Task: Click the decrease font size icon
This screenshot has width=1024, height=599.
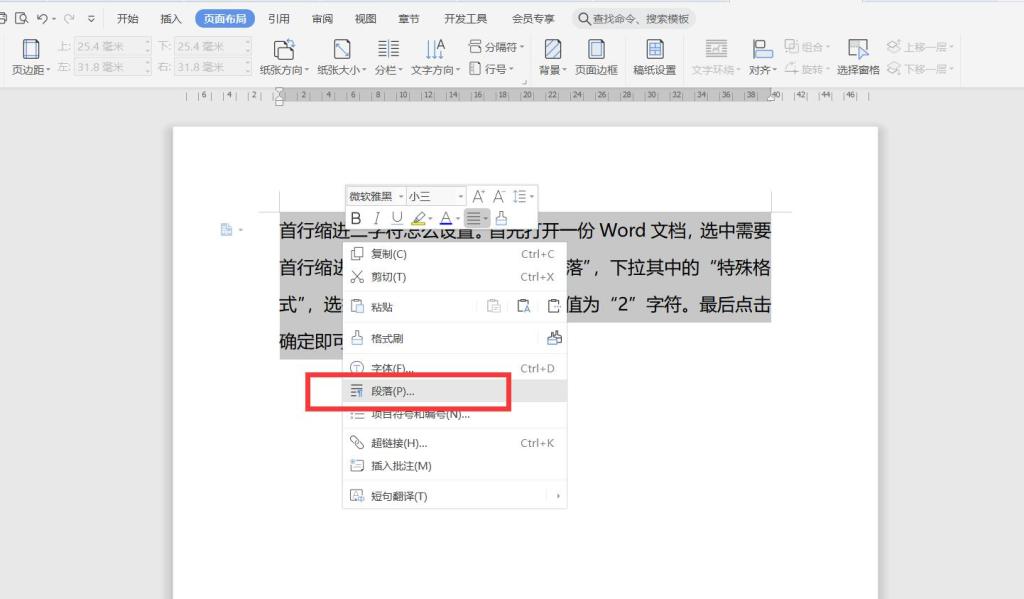Action: (499, 197)
